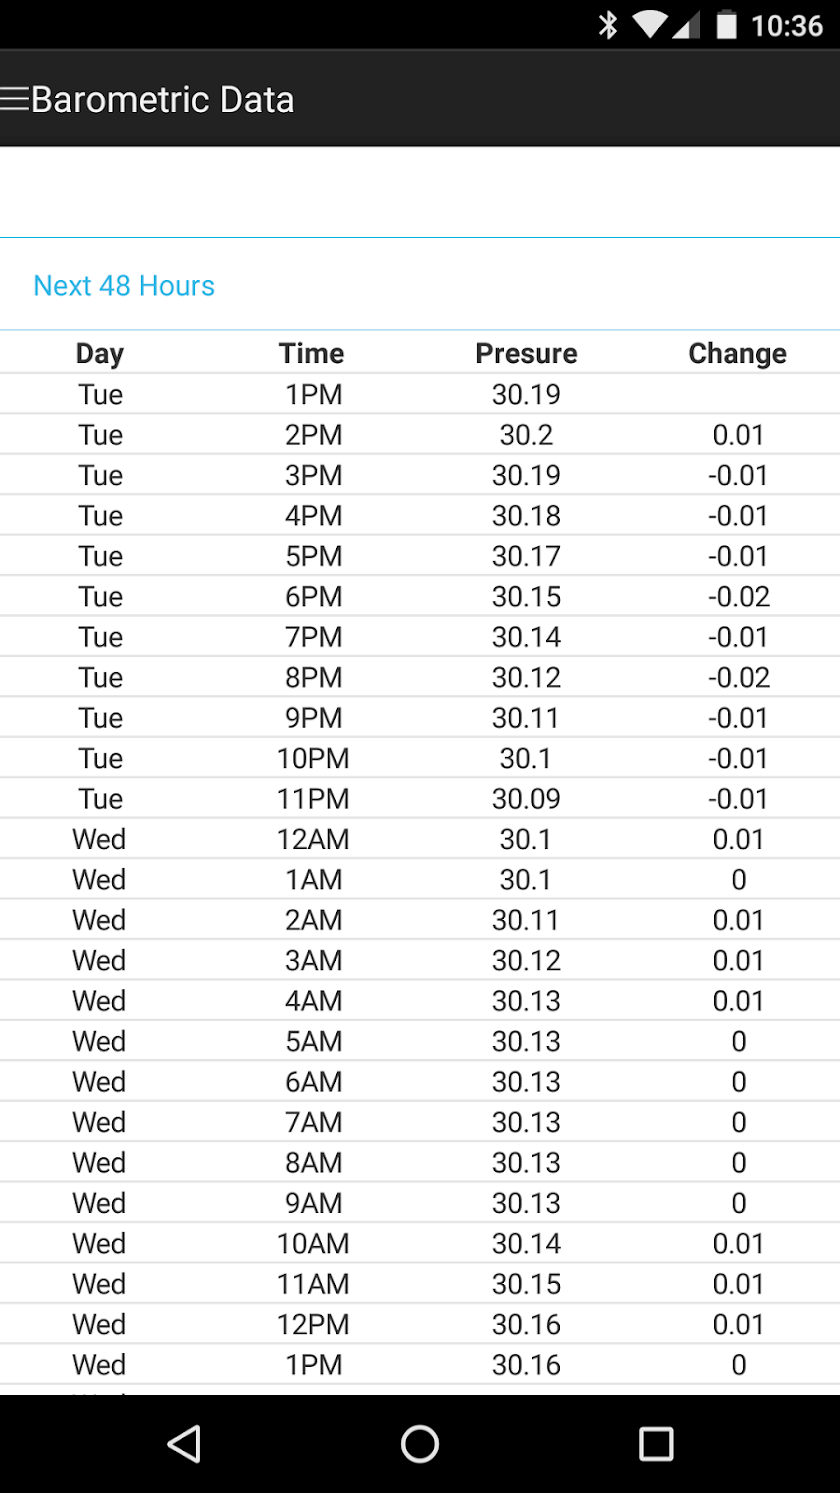The image size is (840, 1493).
Task: Tap the clock showing 10:36
Action: tap(786, 25)
